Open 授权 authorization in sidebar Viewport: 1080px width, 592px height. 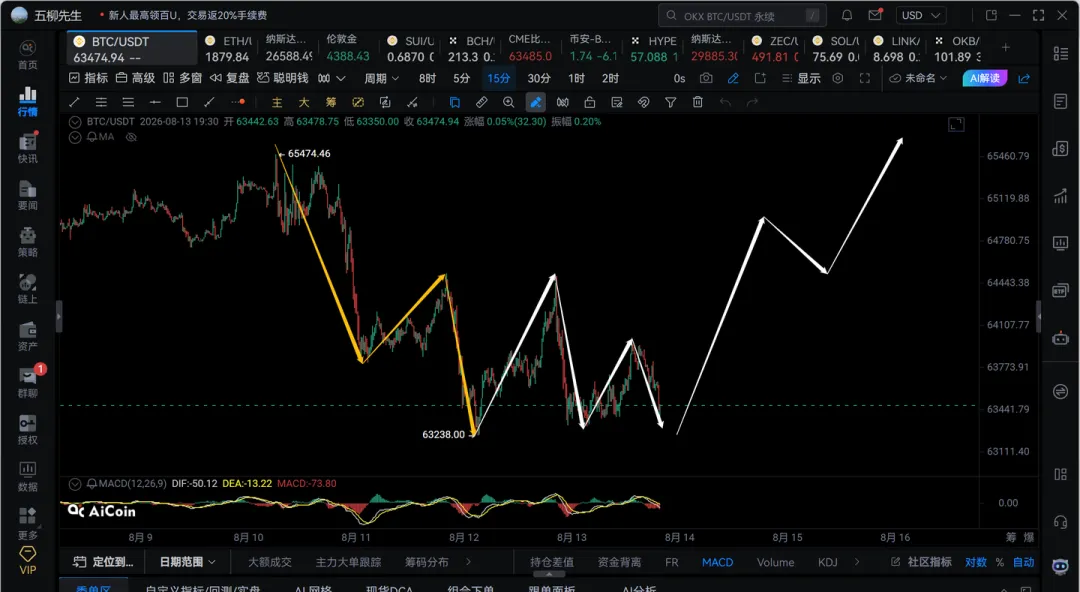[x=28, y=429]
